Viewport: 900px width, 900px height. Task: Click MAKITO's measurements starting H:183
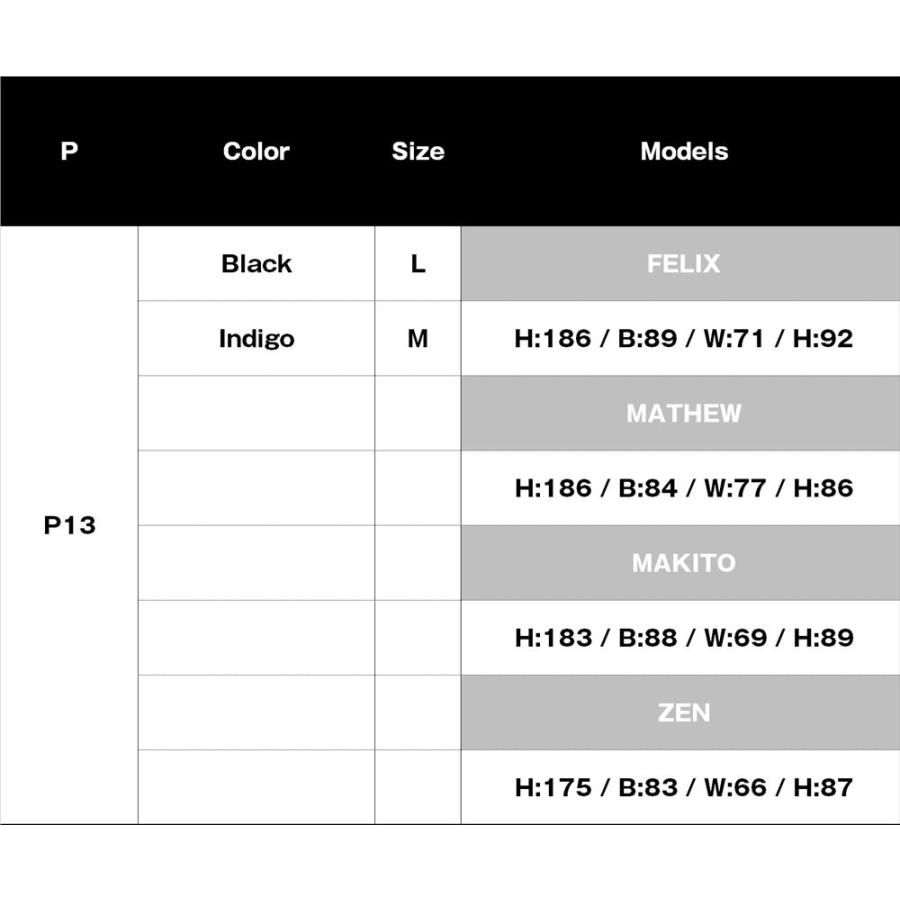click(684, 638)
